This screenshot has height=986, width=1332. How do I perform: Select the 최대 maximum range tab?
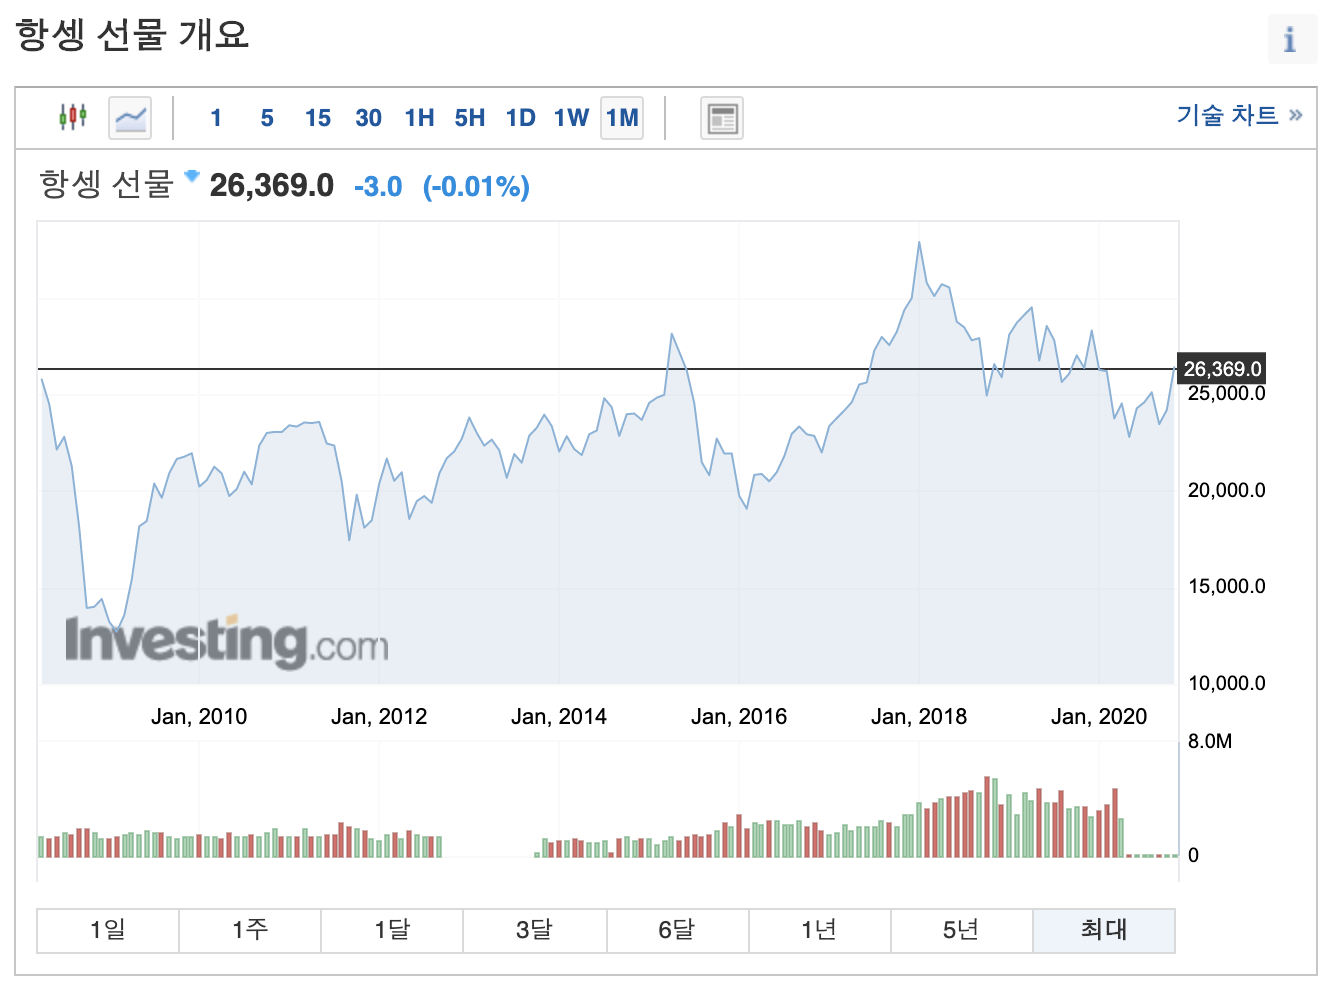click(1104, 930)
